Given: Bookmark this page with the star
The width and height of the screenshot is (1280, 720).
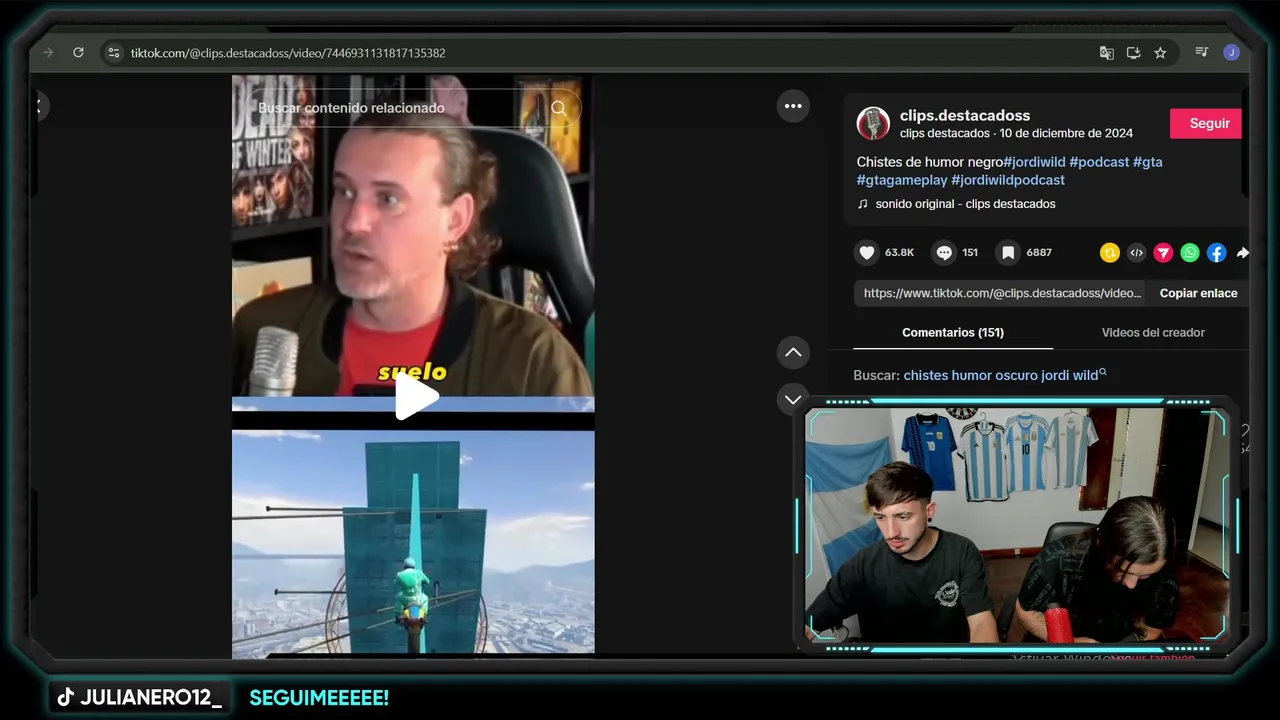Looking at the screenshot, I should pos(1160,53).
